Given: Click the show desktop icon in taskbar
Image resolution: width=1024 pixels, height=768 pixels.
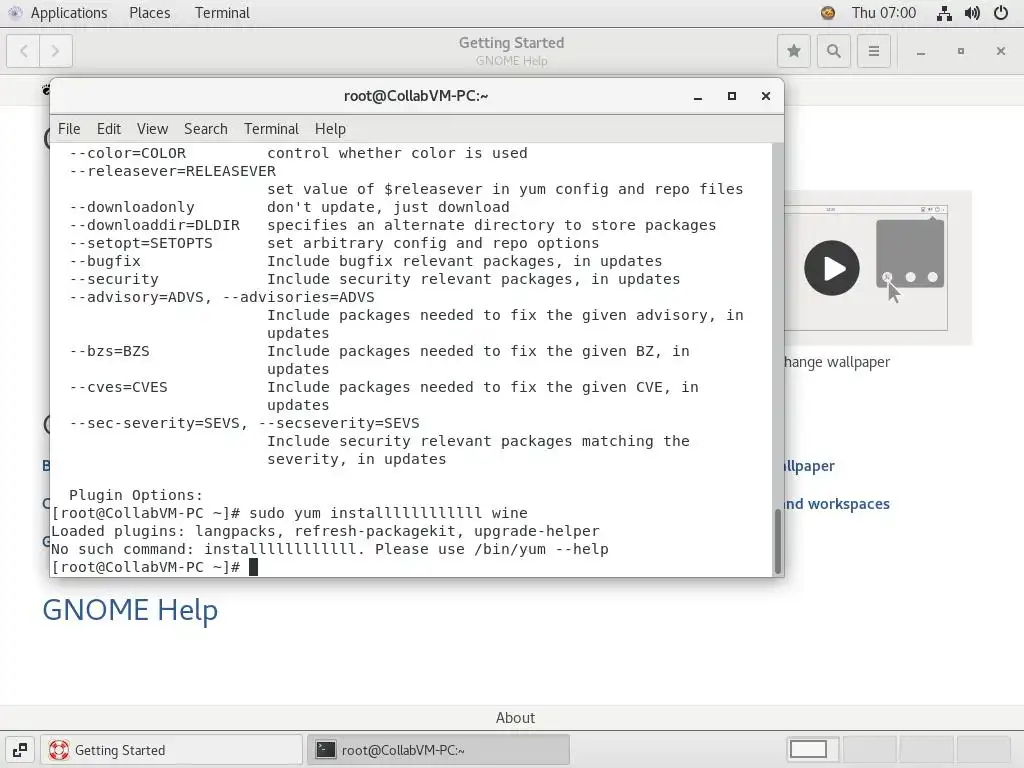Looking at the screenshot, I should [x=20, y=750].
